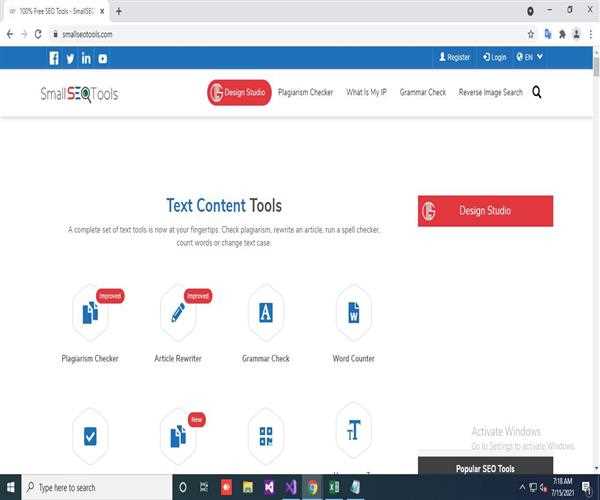The height and width of the screenshot is (500, 600).
Task: Open the checkmark tool icon in second row
Action: tap(90, 436)
